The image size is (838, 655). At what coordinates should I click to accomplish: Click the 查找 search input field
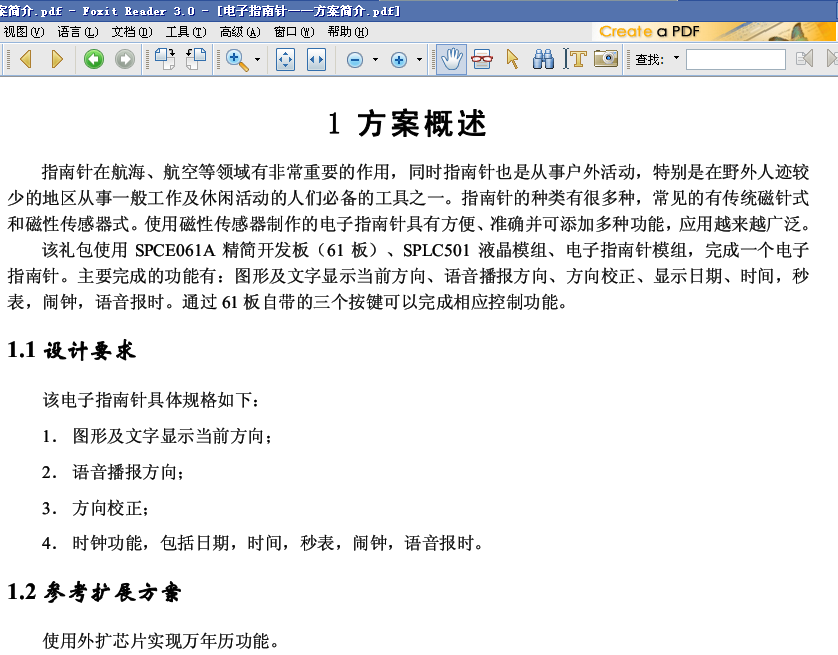point(735,59)
